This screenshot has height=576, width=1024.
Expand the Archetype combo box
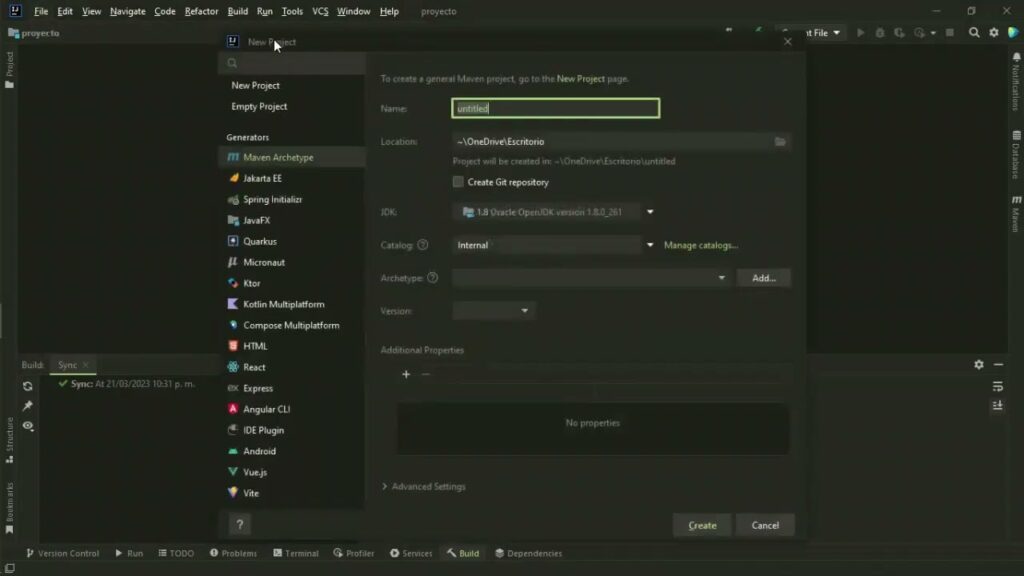coord(721,278)
